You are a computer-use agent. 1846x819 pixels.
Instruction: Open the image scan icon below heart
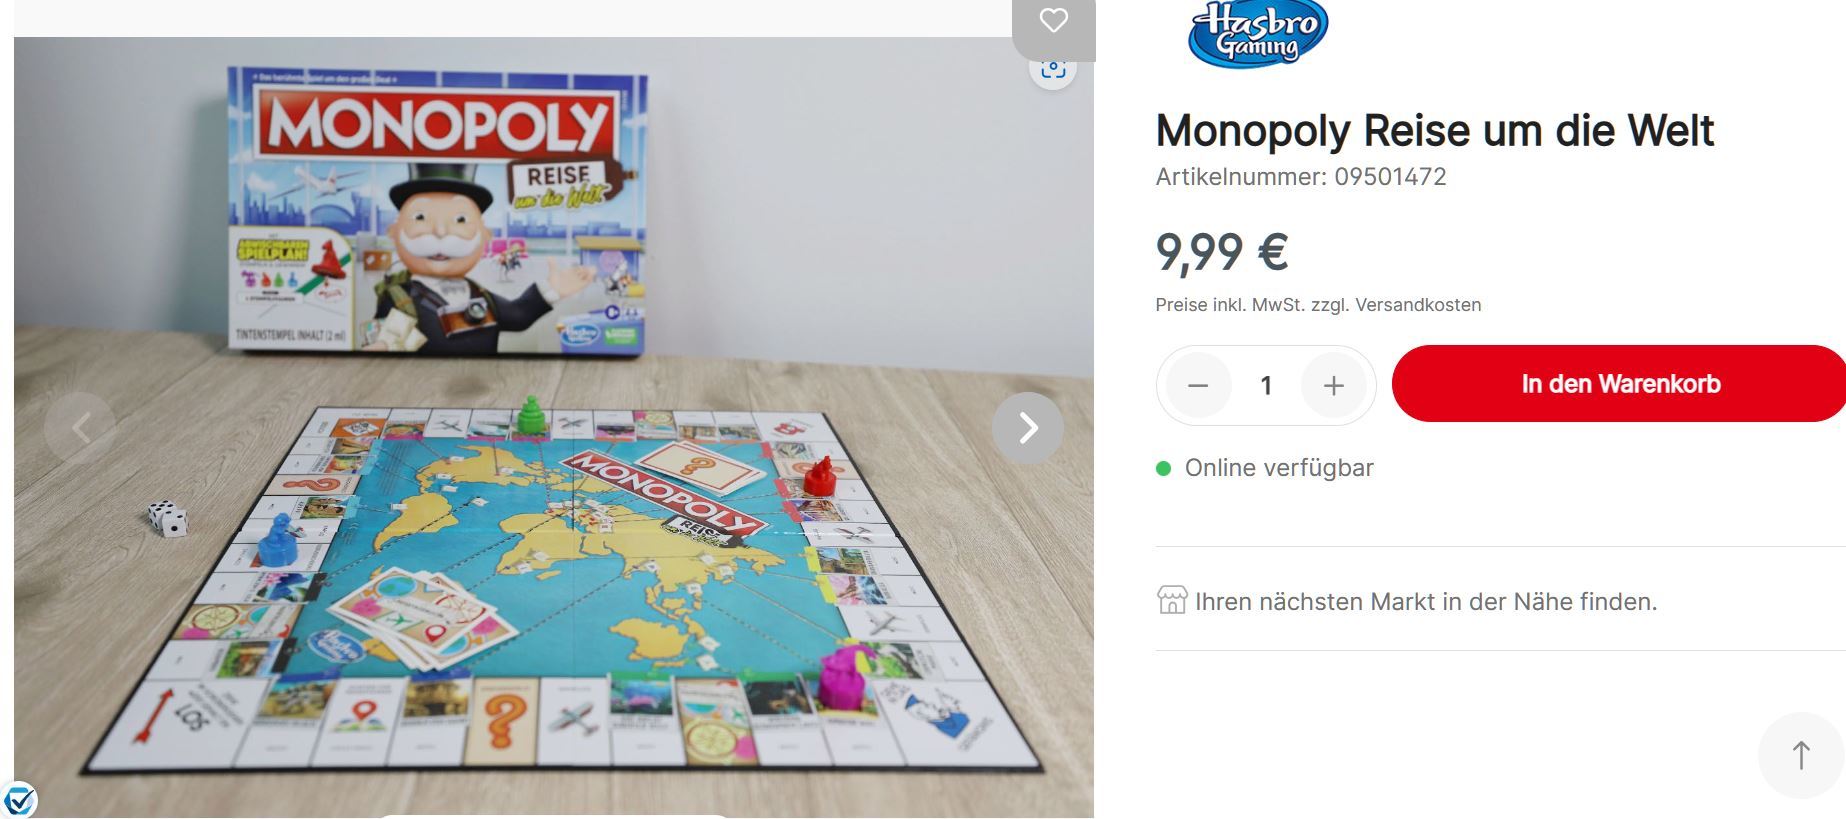pos(1053,72)
